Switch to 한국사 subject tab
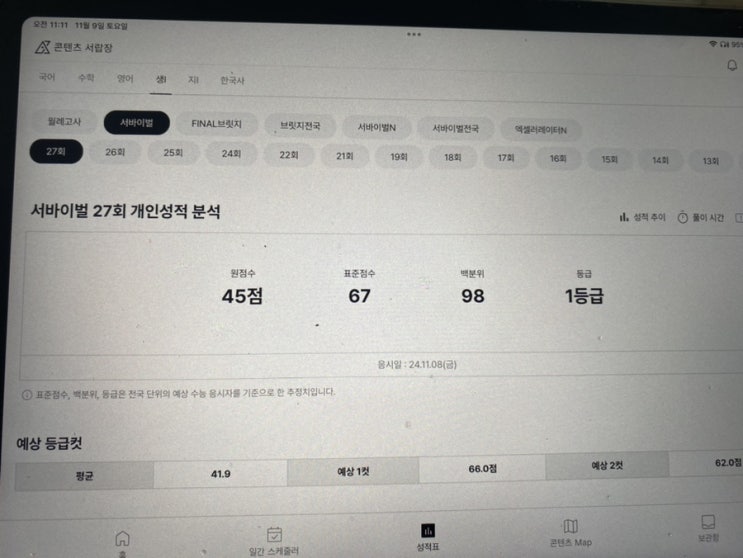The height and width of the screenshot is (558, 743). pos(232,81)
